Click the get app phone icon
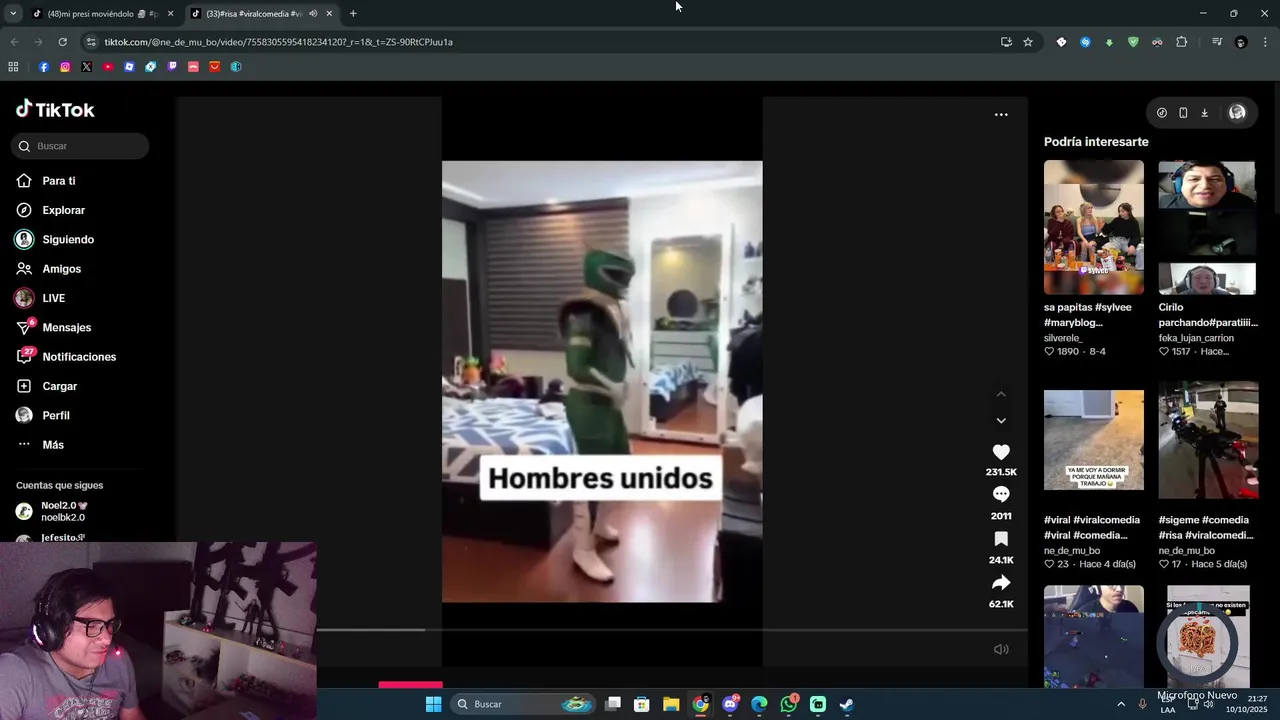 (1183, 113)
